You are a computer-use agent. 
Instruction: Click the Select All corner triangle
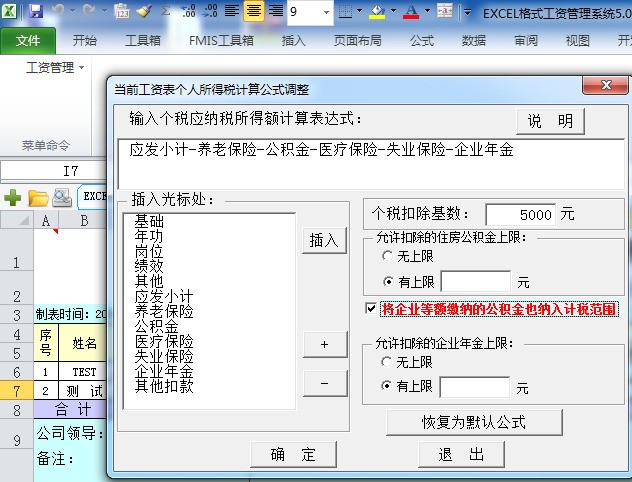tap(17, 220)
